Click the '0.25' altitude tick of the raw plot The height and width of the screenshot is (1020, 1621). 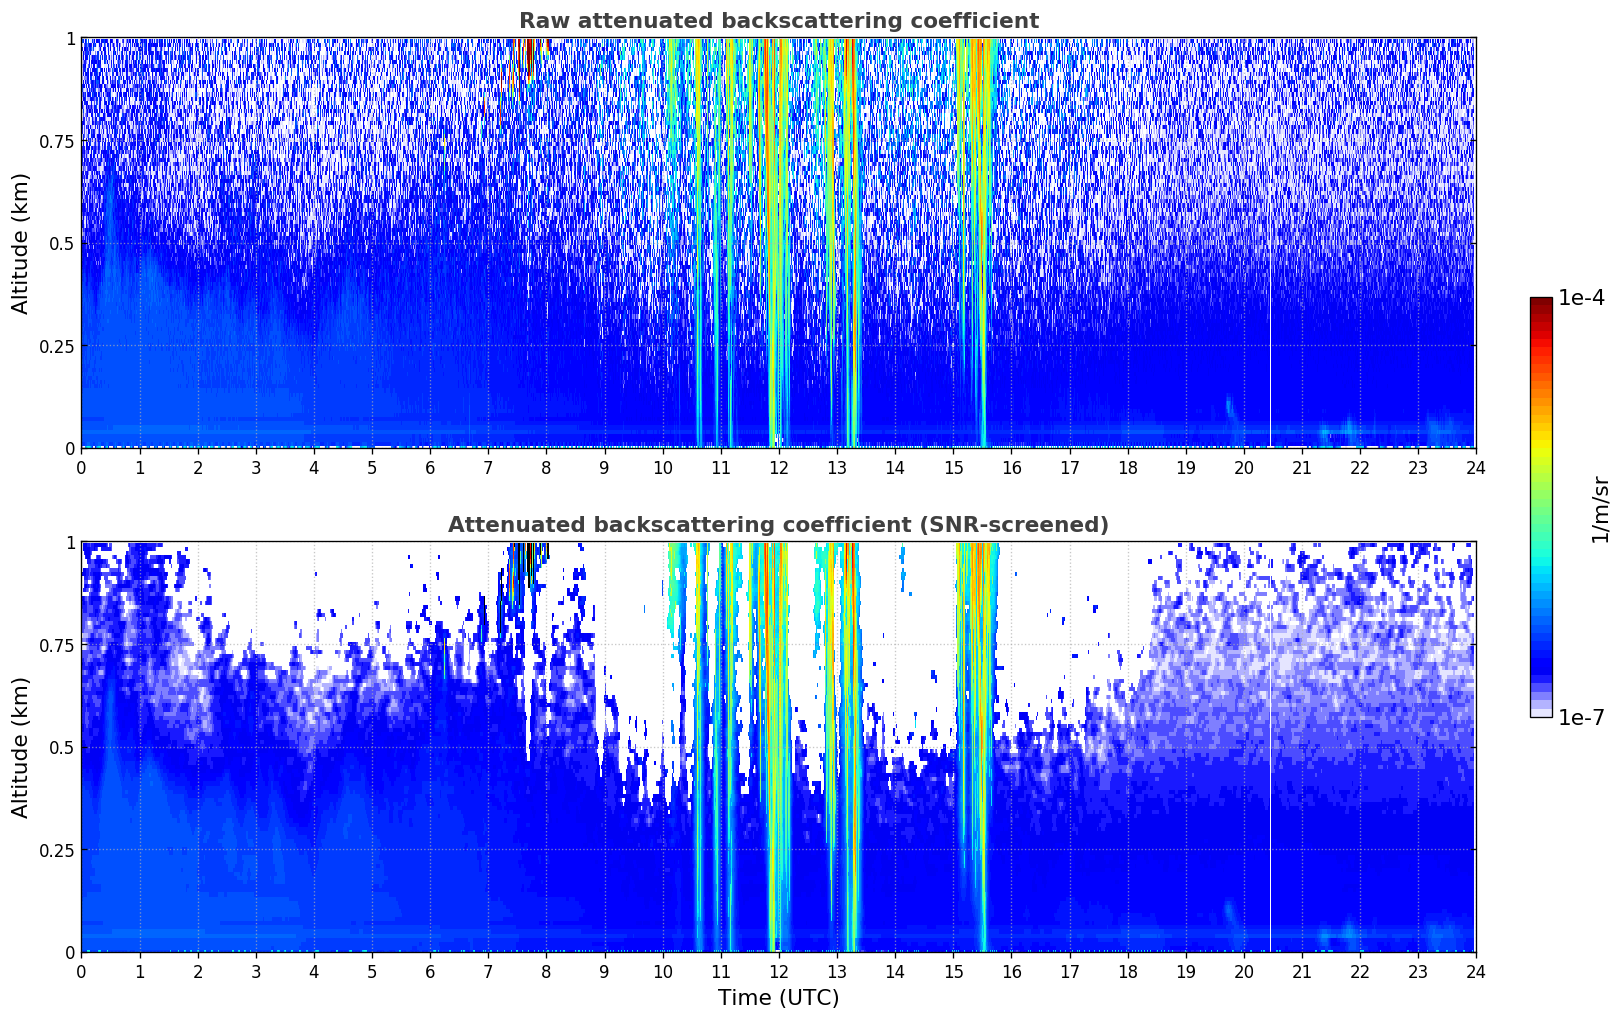(57, 346)
